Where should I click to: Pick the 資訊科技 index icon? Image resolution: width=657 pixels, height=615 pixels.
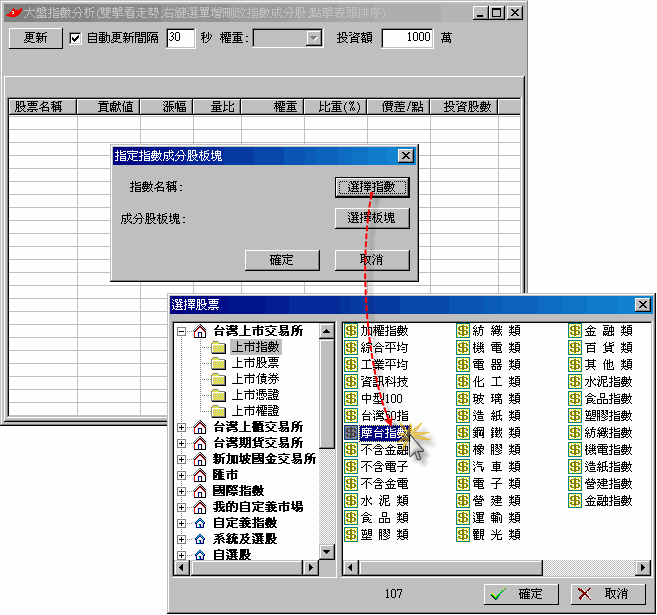[x=351, y=382]
